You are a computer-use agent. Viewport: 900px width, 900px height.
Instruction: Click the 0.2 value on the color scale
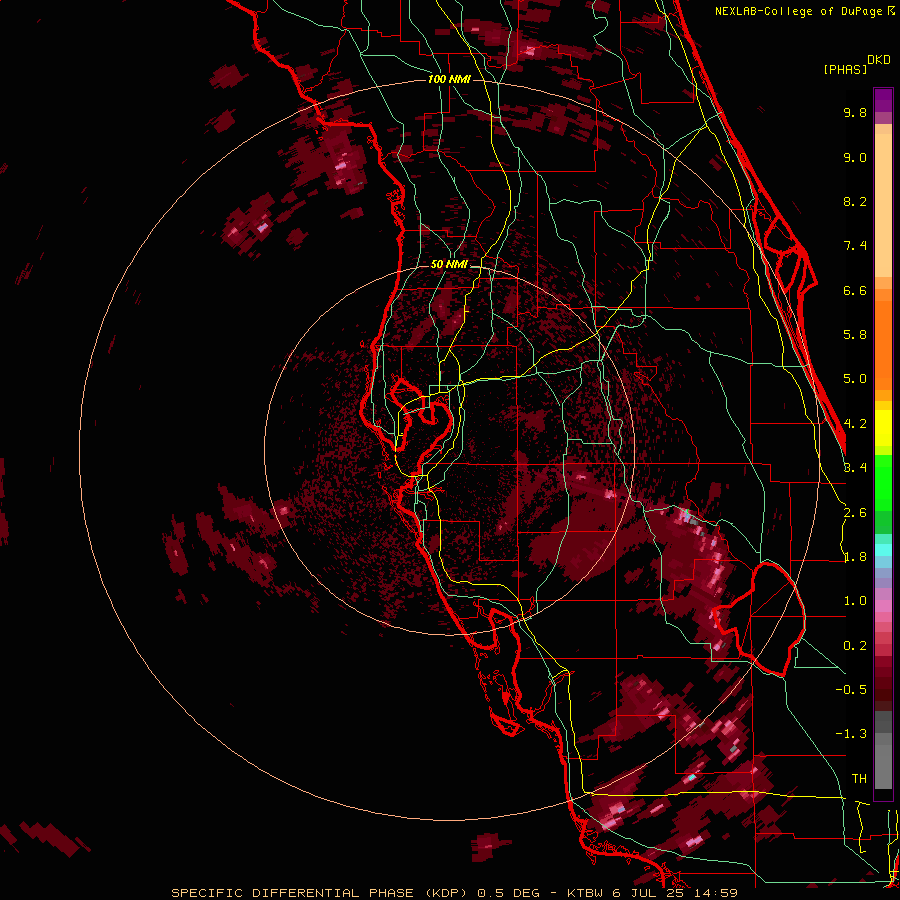point(855,646)
